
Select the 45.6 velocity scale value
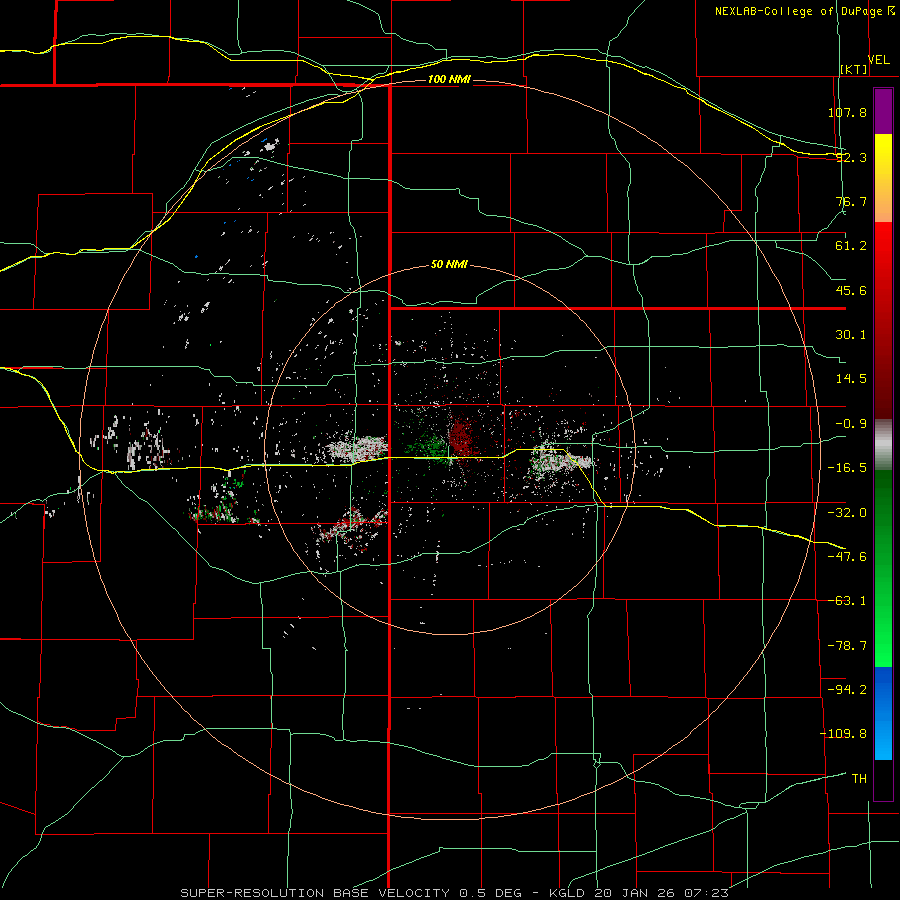point(851,290)
